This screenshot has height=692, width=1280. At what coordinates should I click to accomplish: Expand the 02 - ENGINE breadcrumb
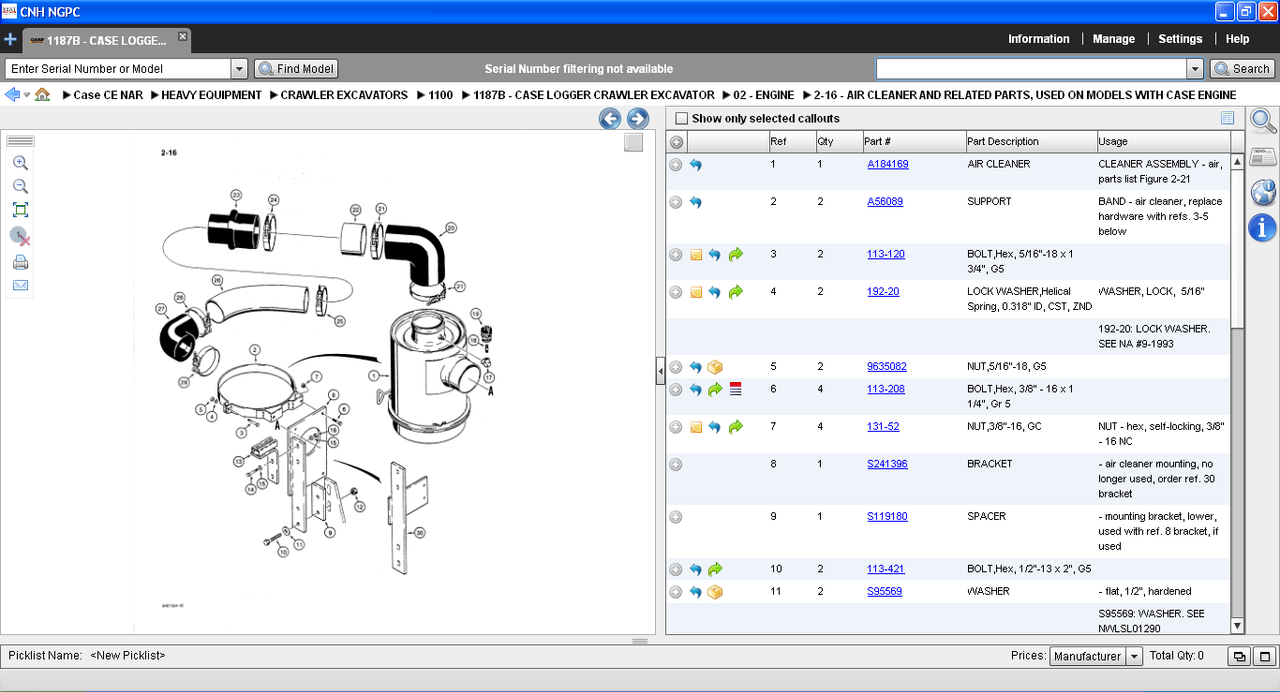726,96
